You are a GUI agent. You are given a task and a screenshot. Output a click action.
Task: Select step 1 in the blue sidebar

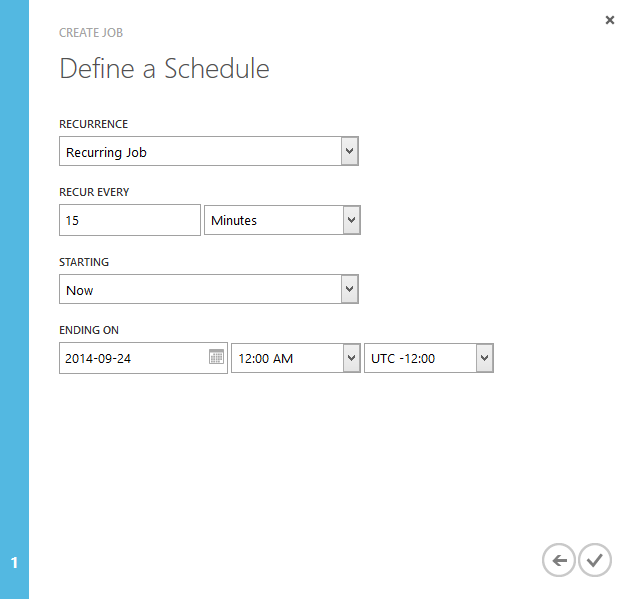tap(14, 563)
